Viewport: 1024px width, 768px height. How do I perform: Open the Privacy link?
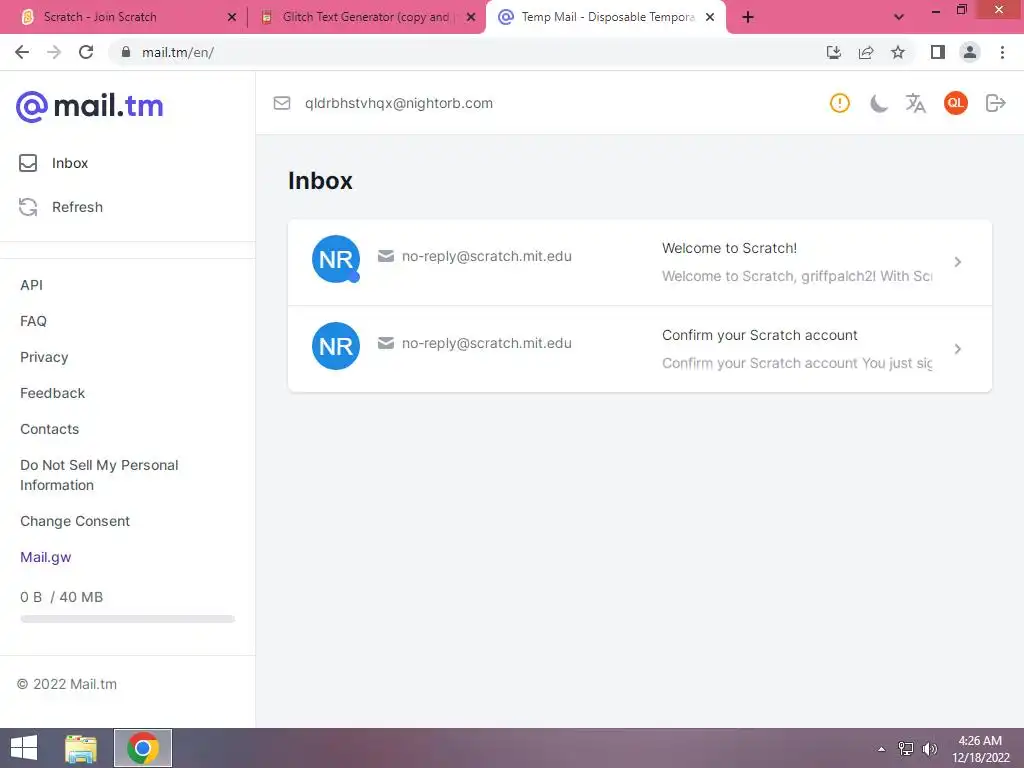(x=44, y=357)
